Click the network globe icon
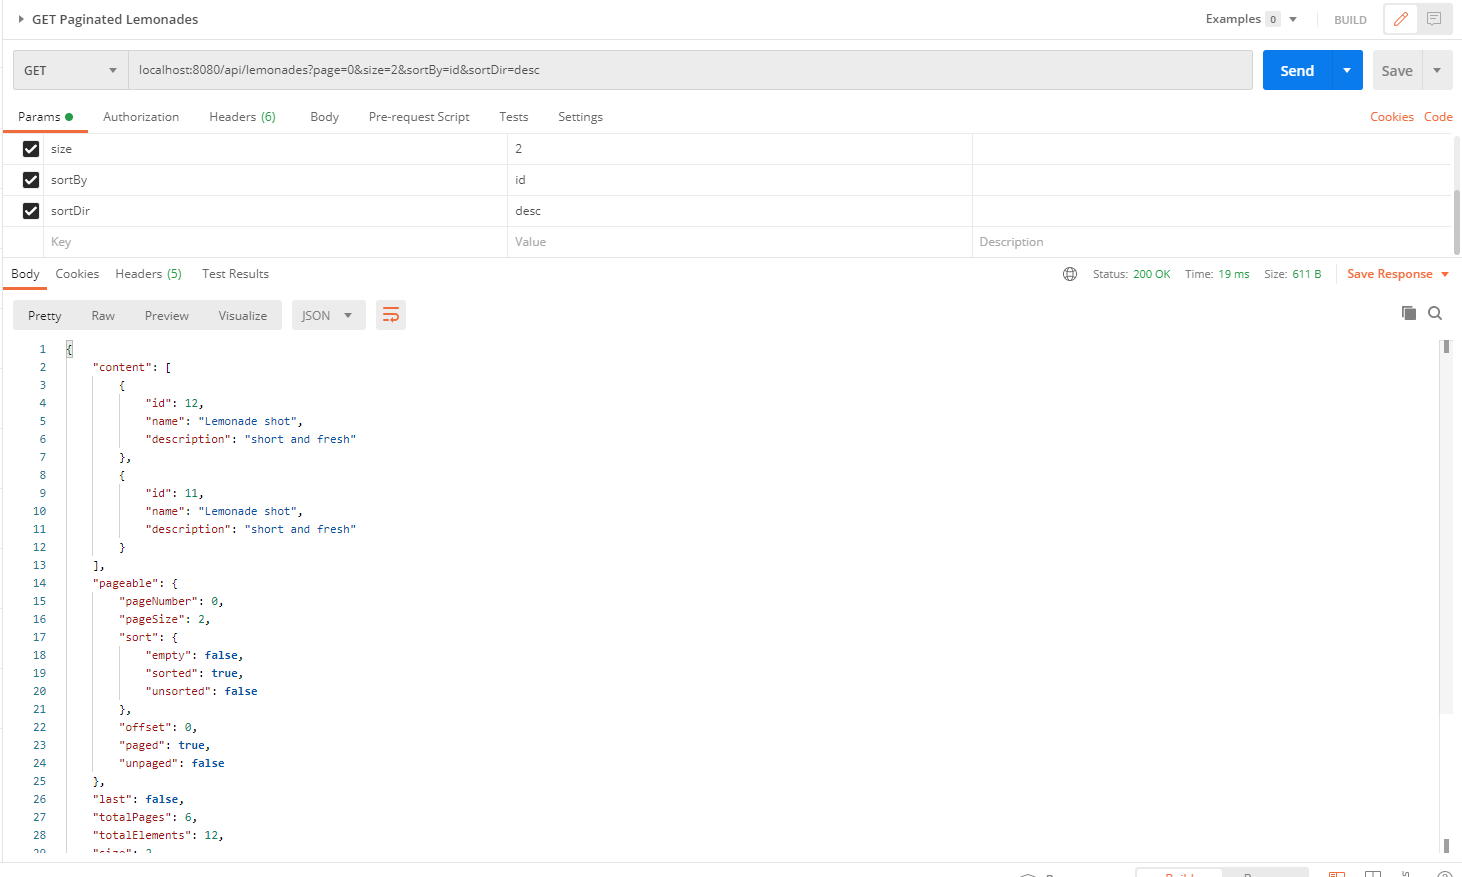The height and width of the screenshot is (877, 1462). (1070, 274)
